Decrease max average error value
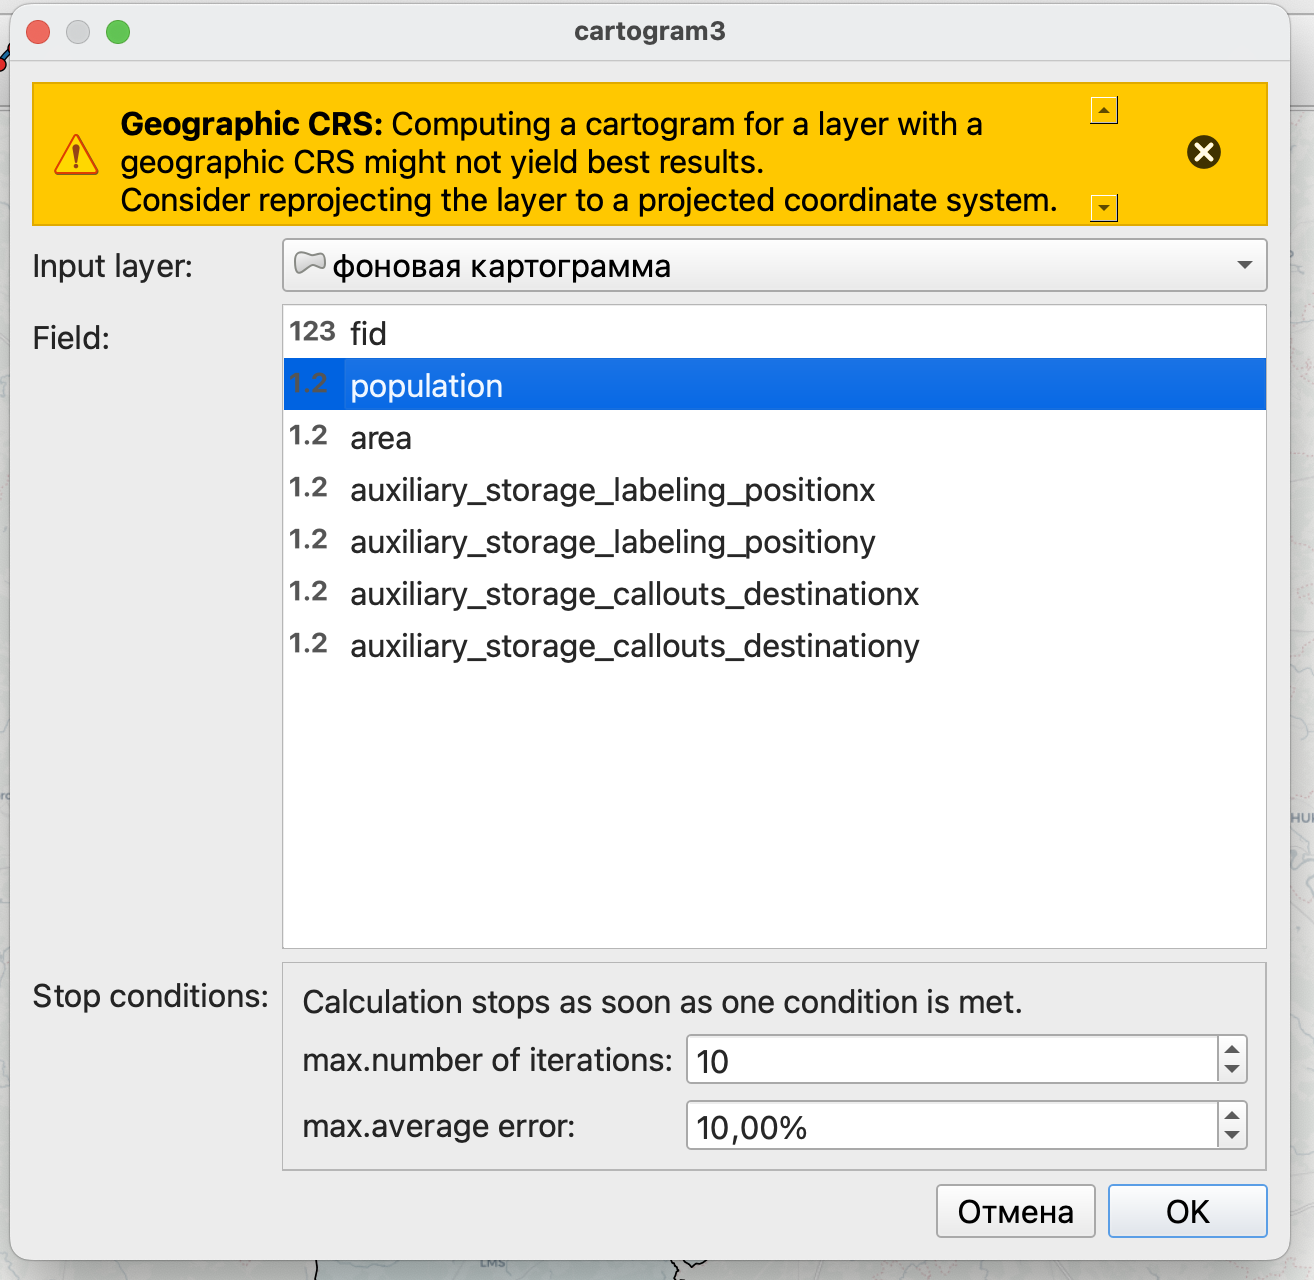This screenshot has width=1314, height=1280. click(1232, 1135)
